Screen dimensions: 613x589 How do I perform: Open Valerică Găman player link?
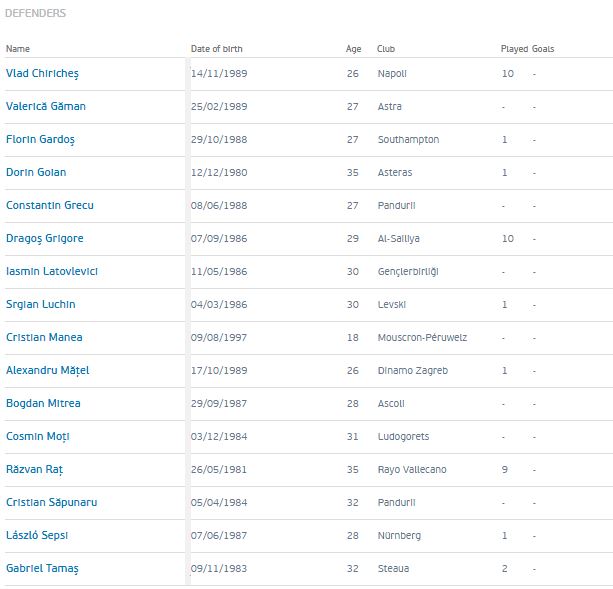[46, 106]
